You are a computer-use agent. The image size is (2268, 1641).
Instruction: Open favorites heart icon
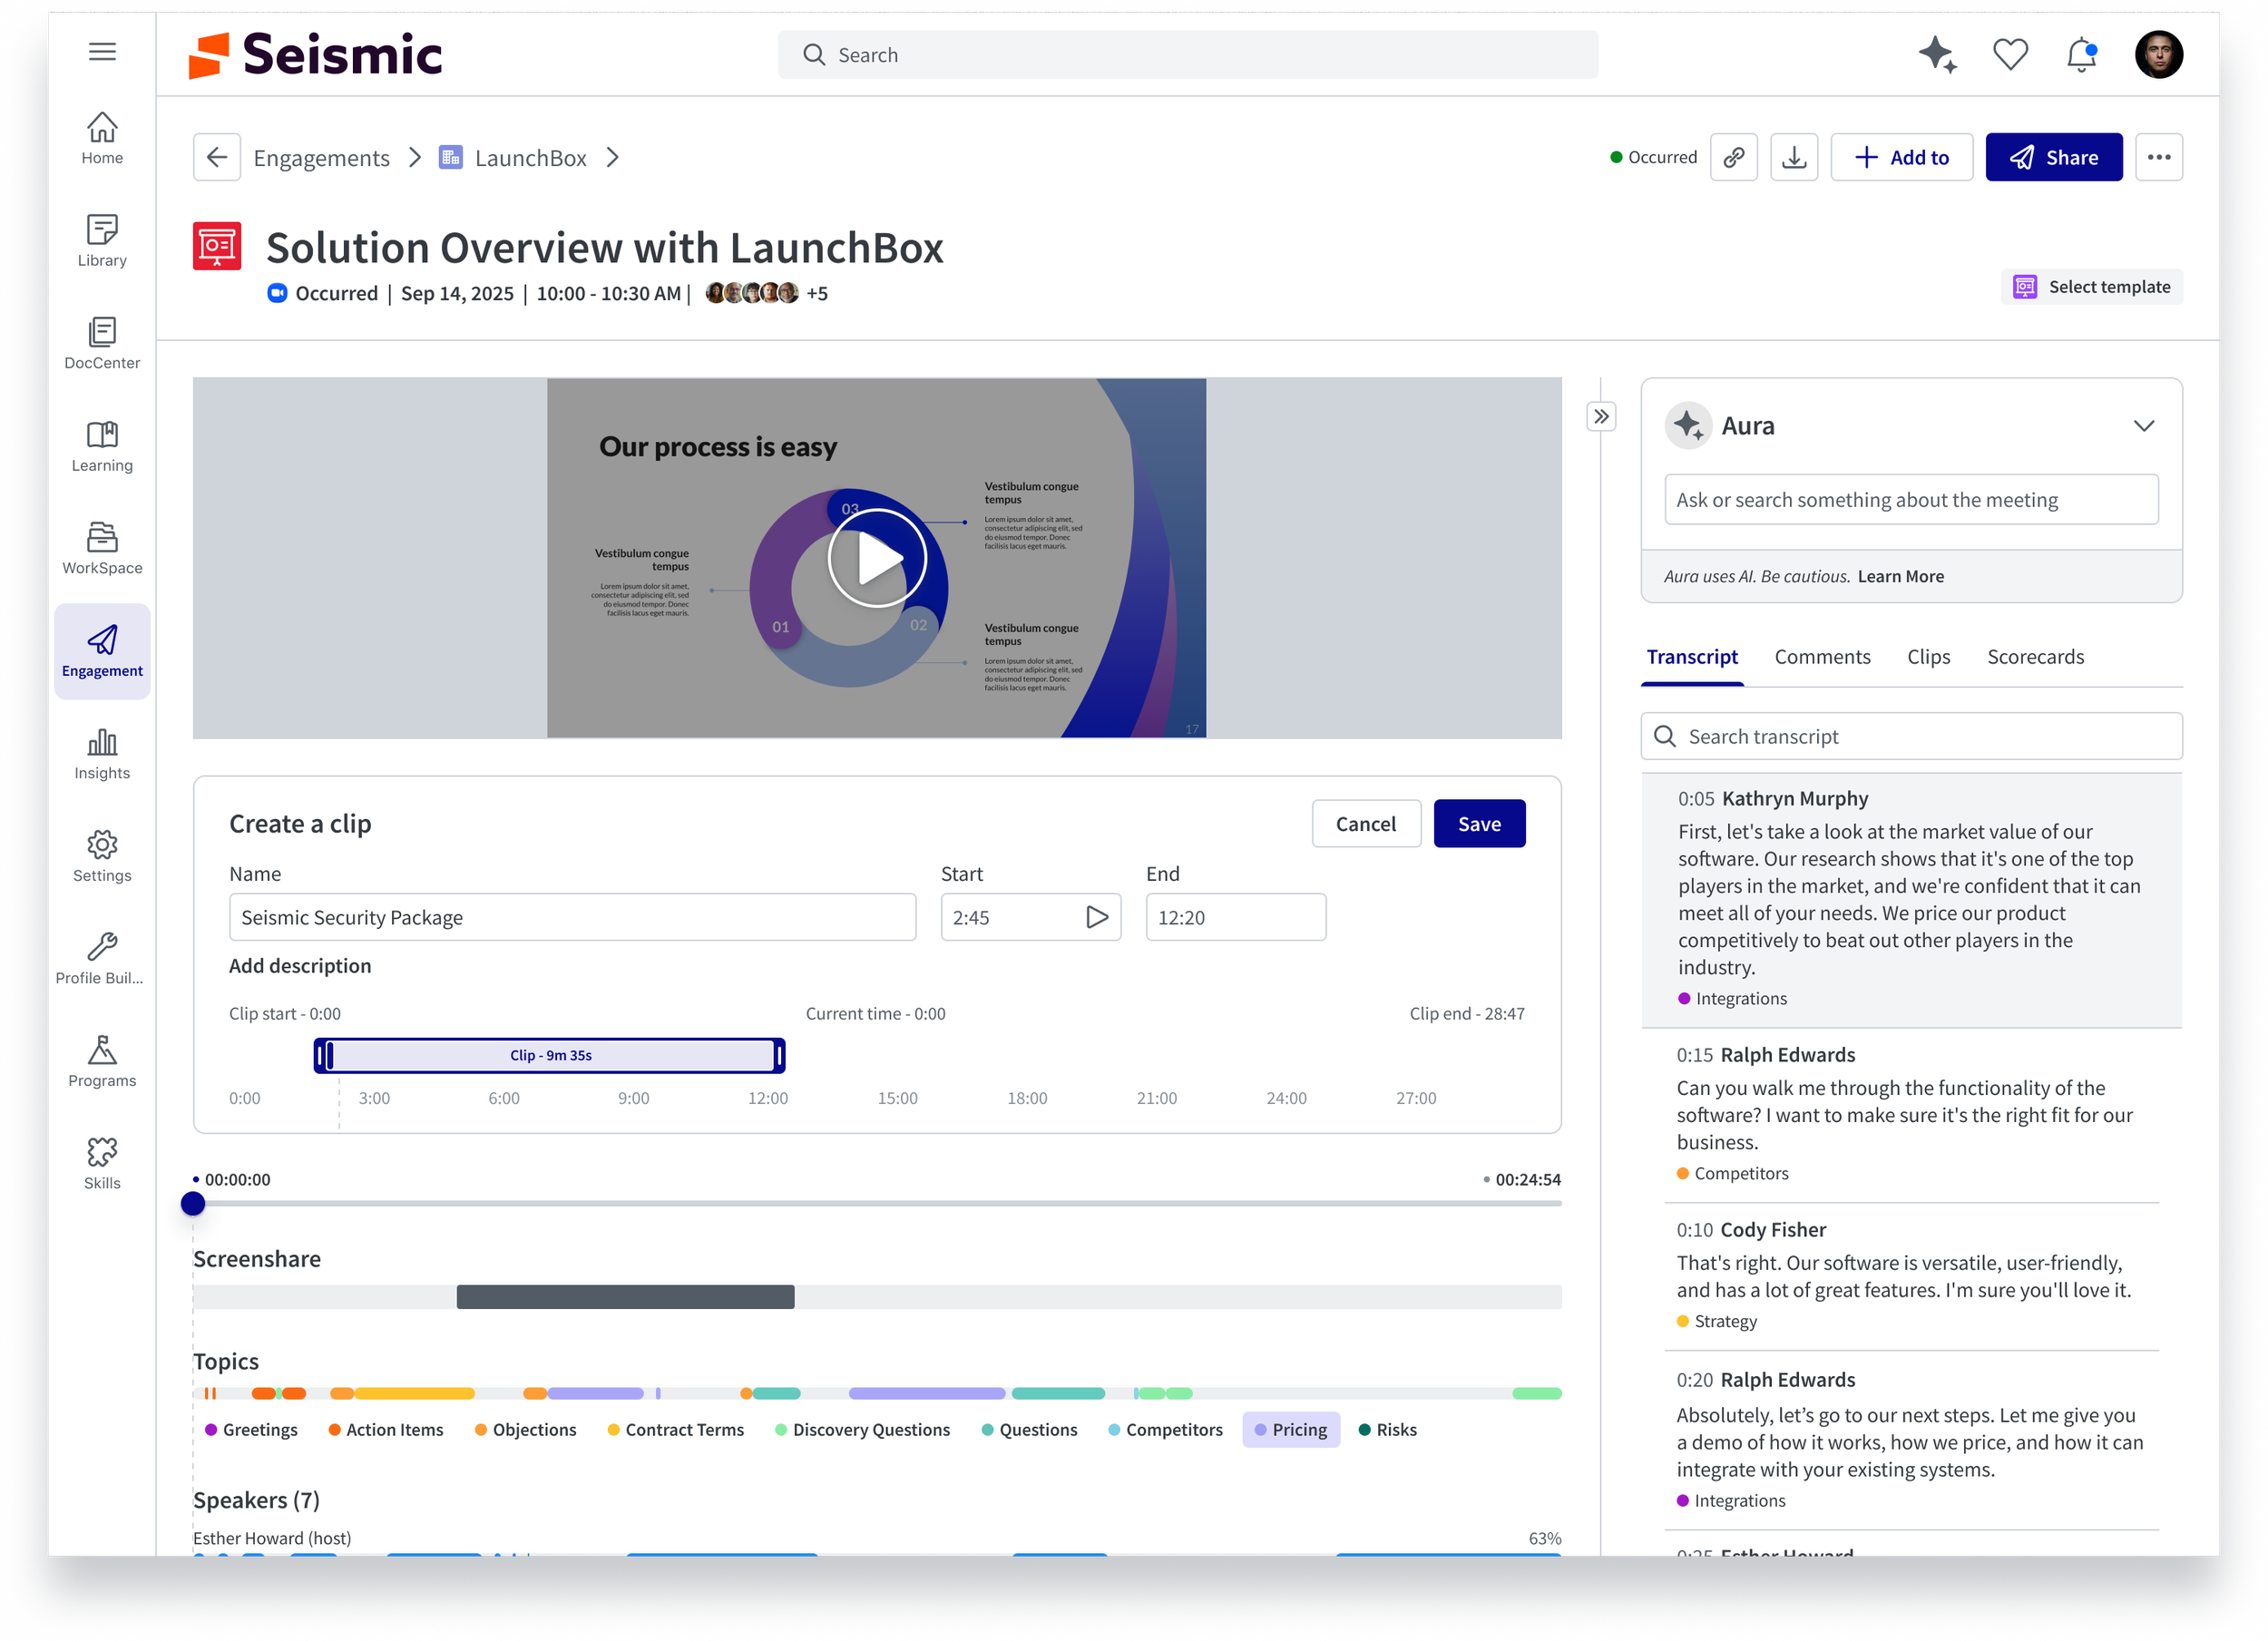pos(2010,54)
